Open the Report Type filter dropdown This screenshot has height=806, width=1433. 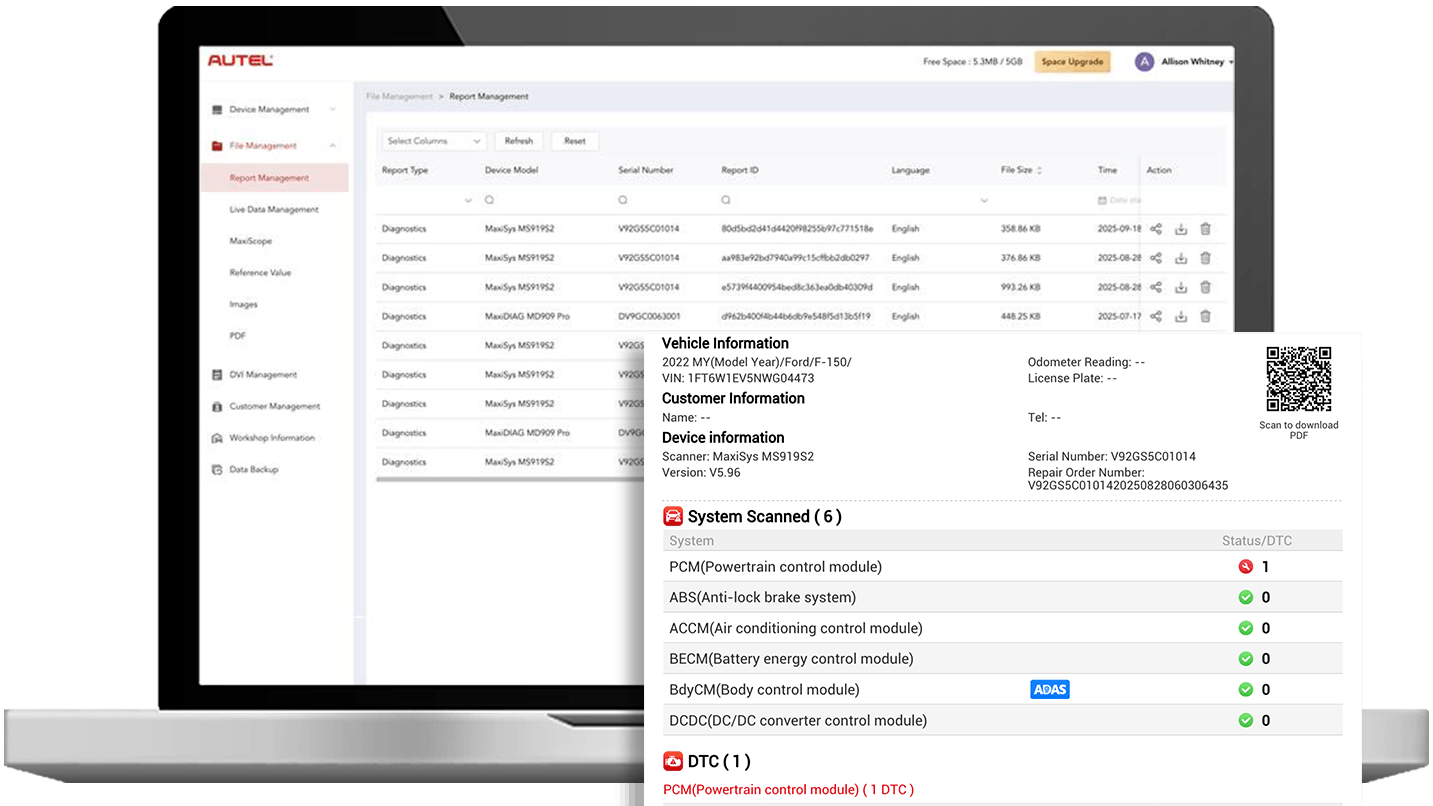(467, 200)
